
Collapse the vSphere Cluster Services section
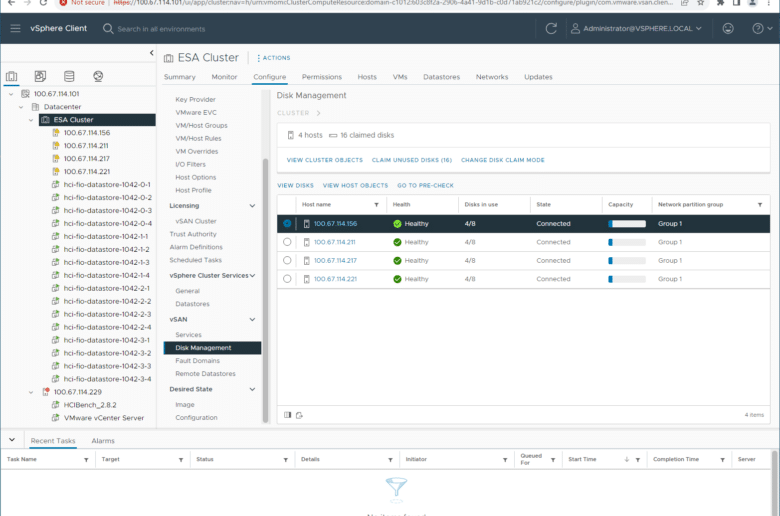point(252,275)
